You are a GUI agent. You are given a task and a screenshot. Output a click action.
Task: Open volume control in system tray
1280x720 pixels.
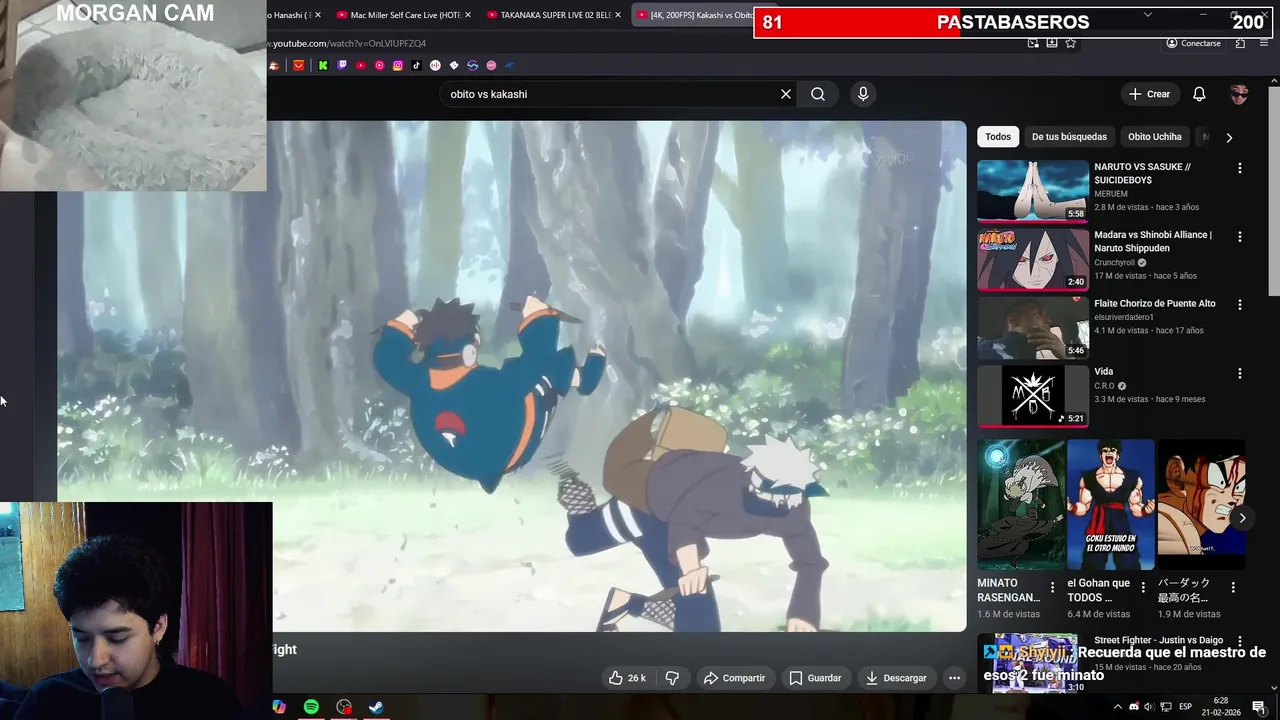point(1149,707)
